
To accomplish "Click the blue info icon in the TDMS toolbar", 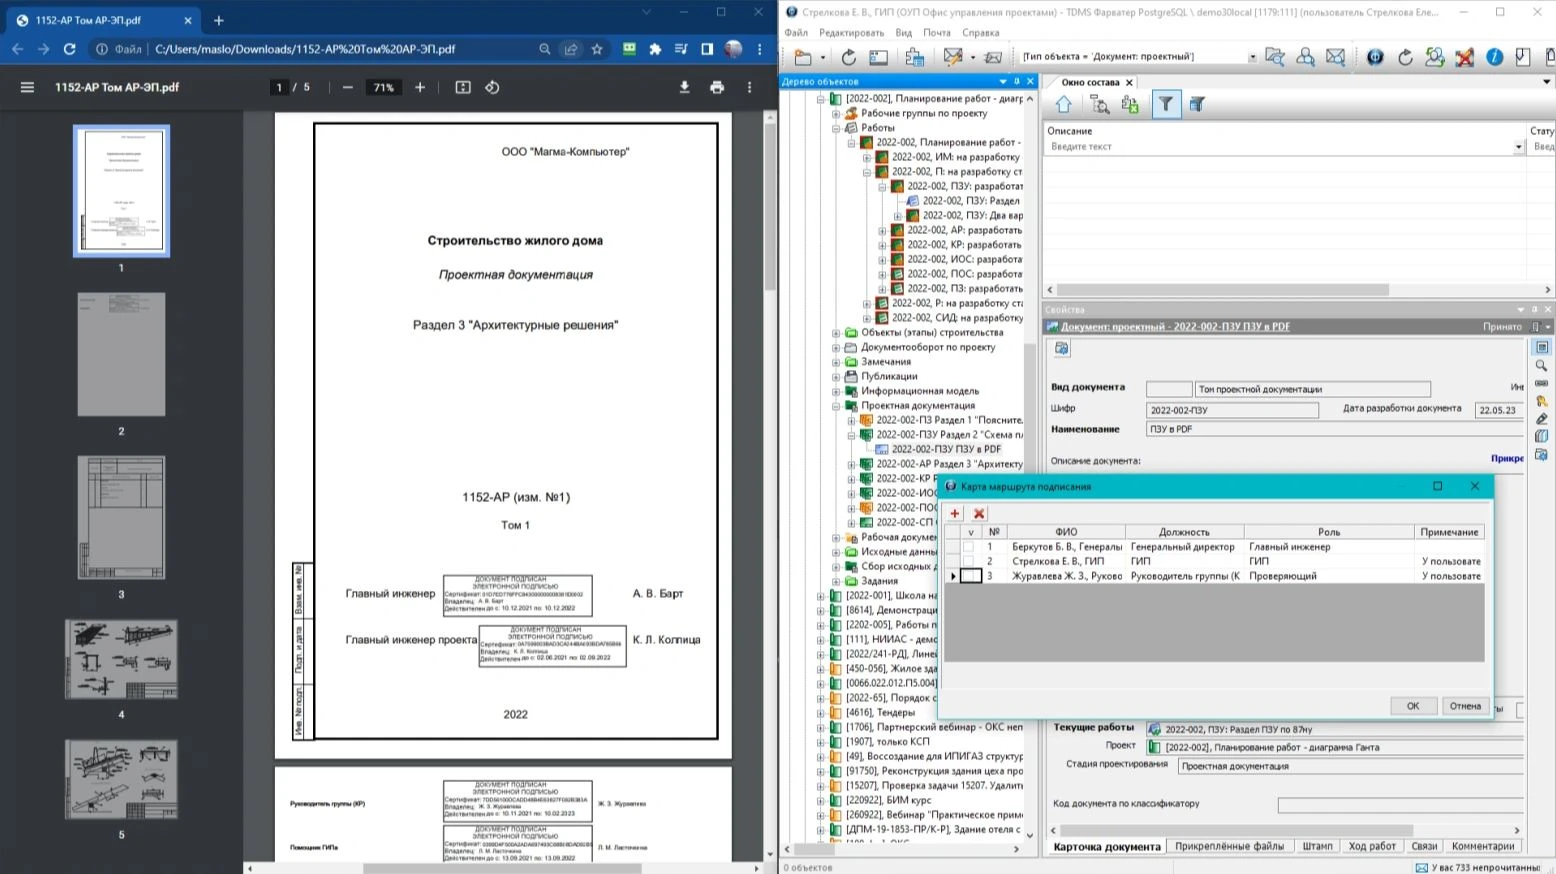I will click(1494, 57).
